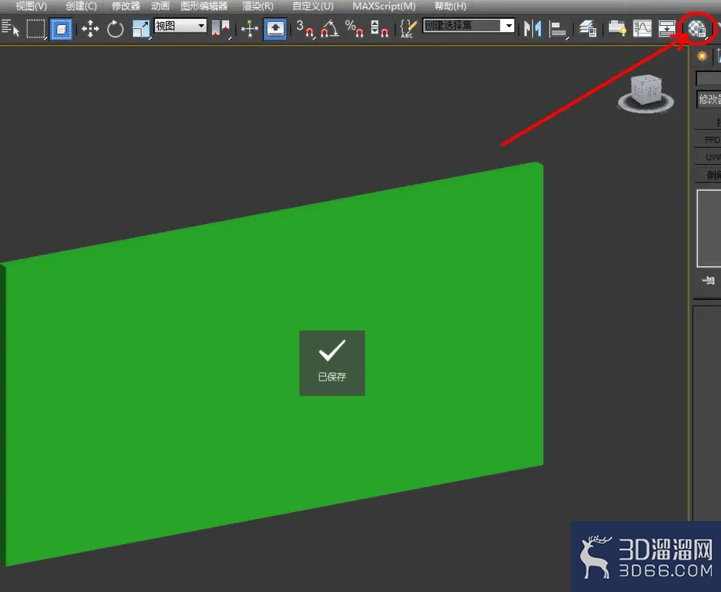Toggle the Angle Snap button
This screenshot has width=721, height=592.
(330, 29)
